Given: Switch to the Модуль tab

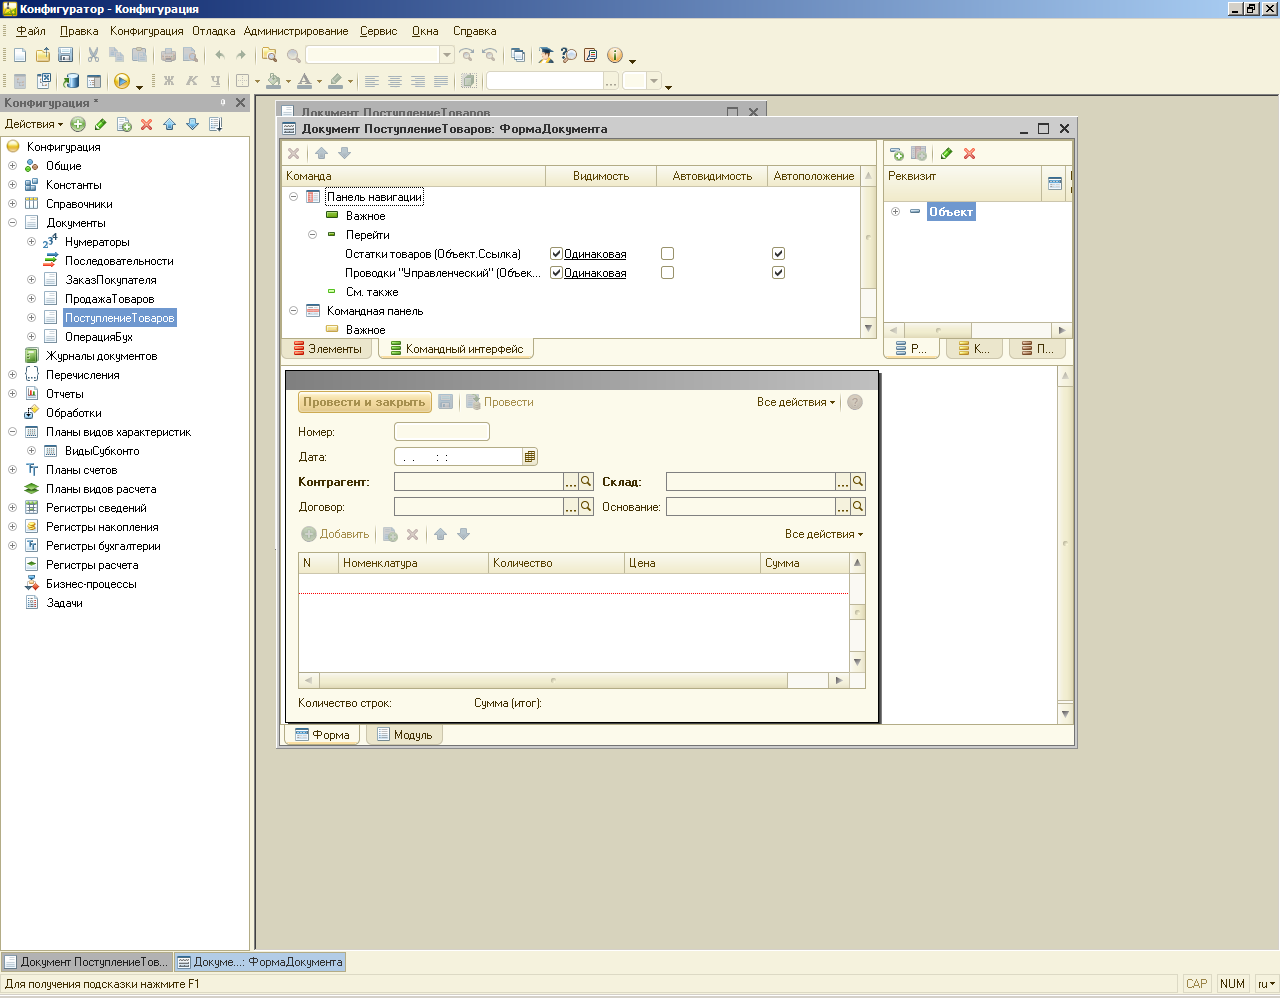Looking at the screenshot, I should (405, 735).
